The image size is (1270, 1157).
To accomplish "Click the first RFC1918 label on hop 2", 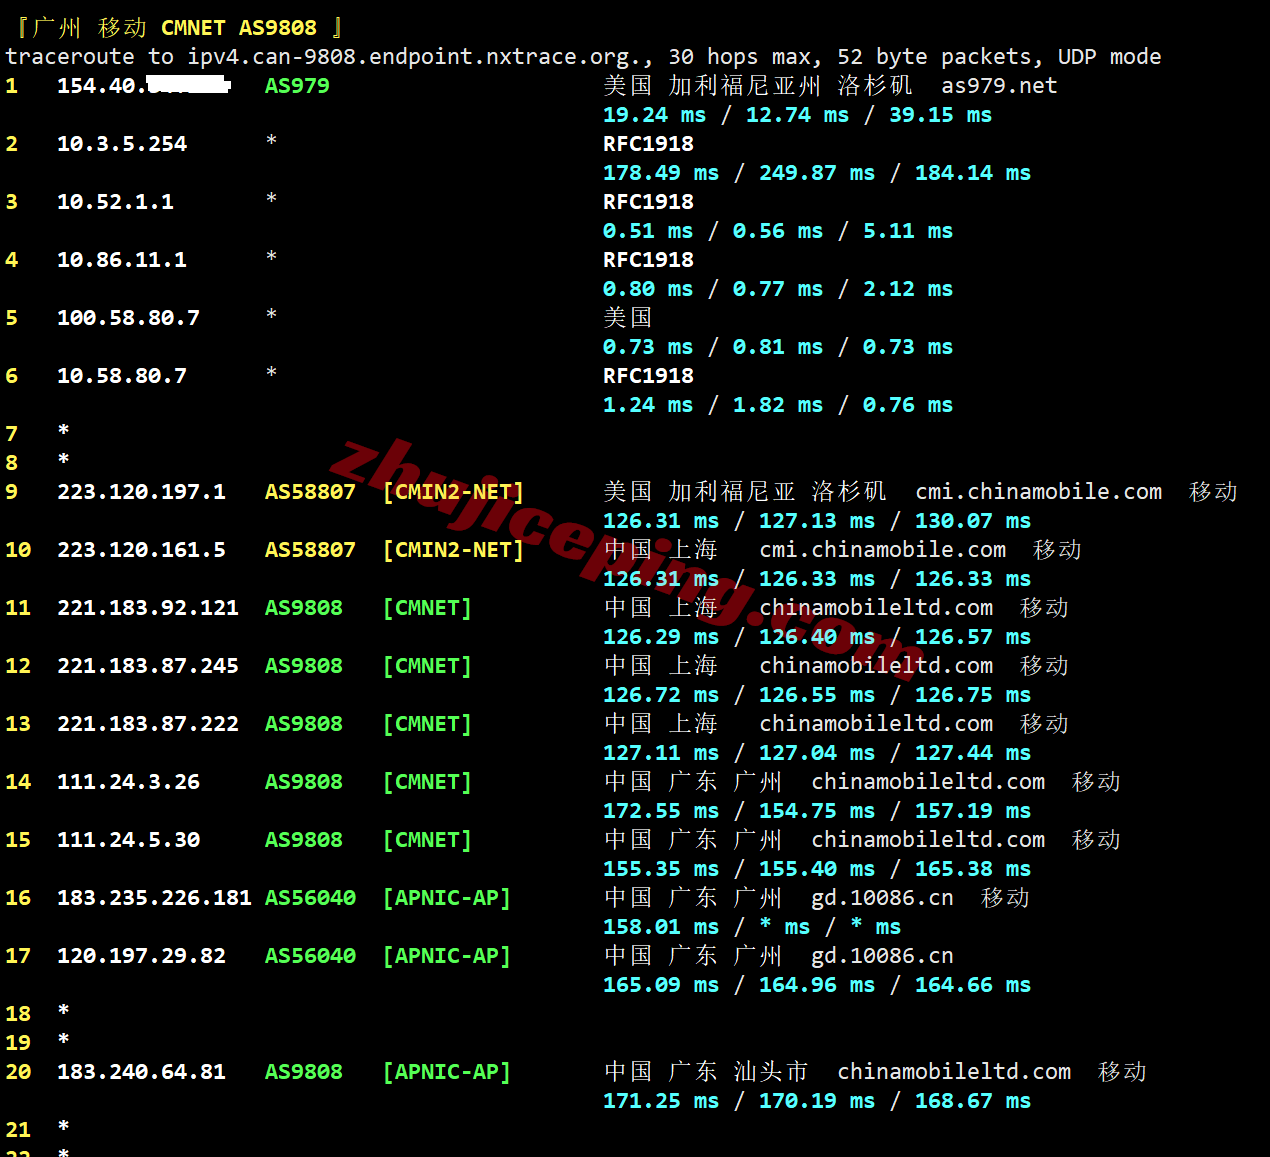I will pyautogui.click(x=648, y=144).
